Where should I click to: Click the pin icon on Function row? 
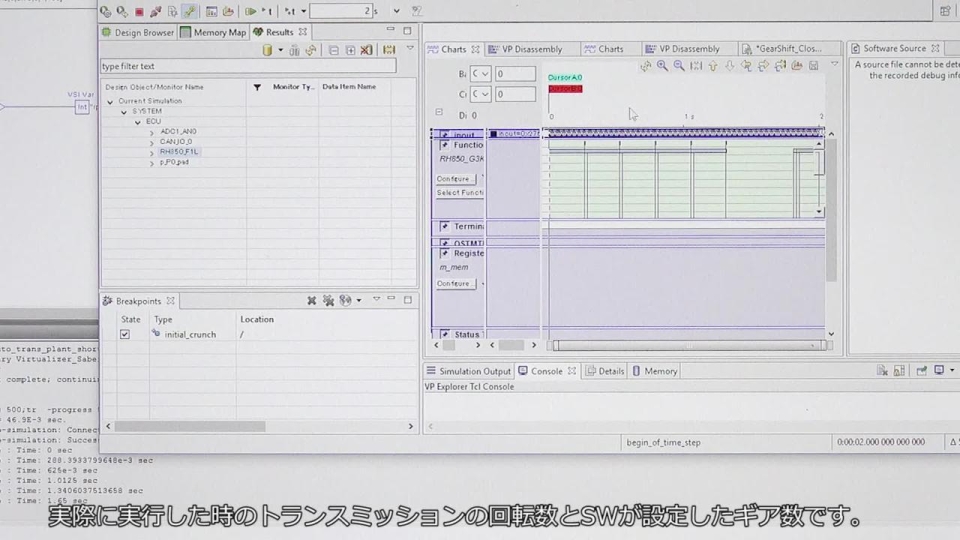pyautogui.click(x=445, y=145)
